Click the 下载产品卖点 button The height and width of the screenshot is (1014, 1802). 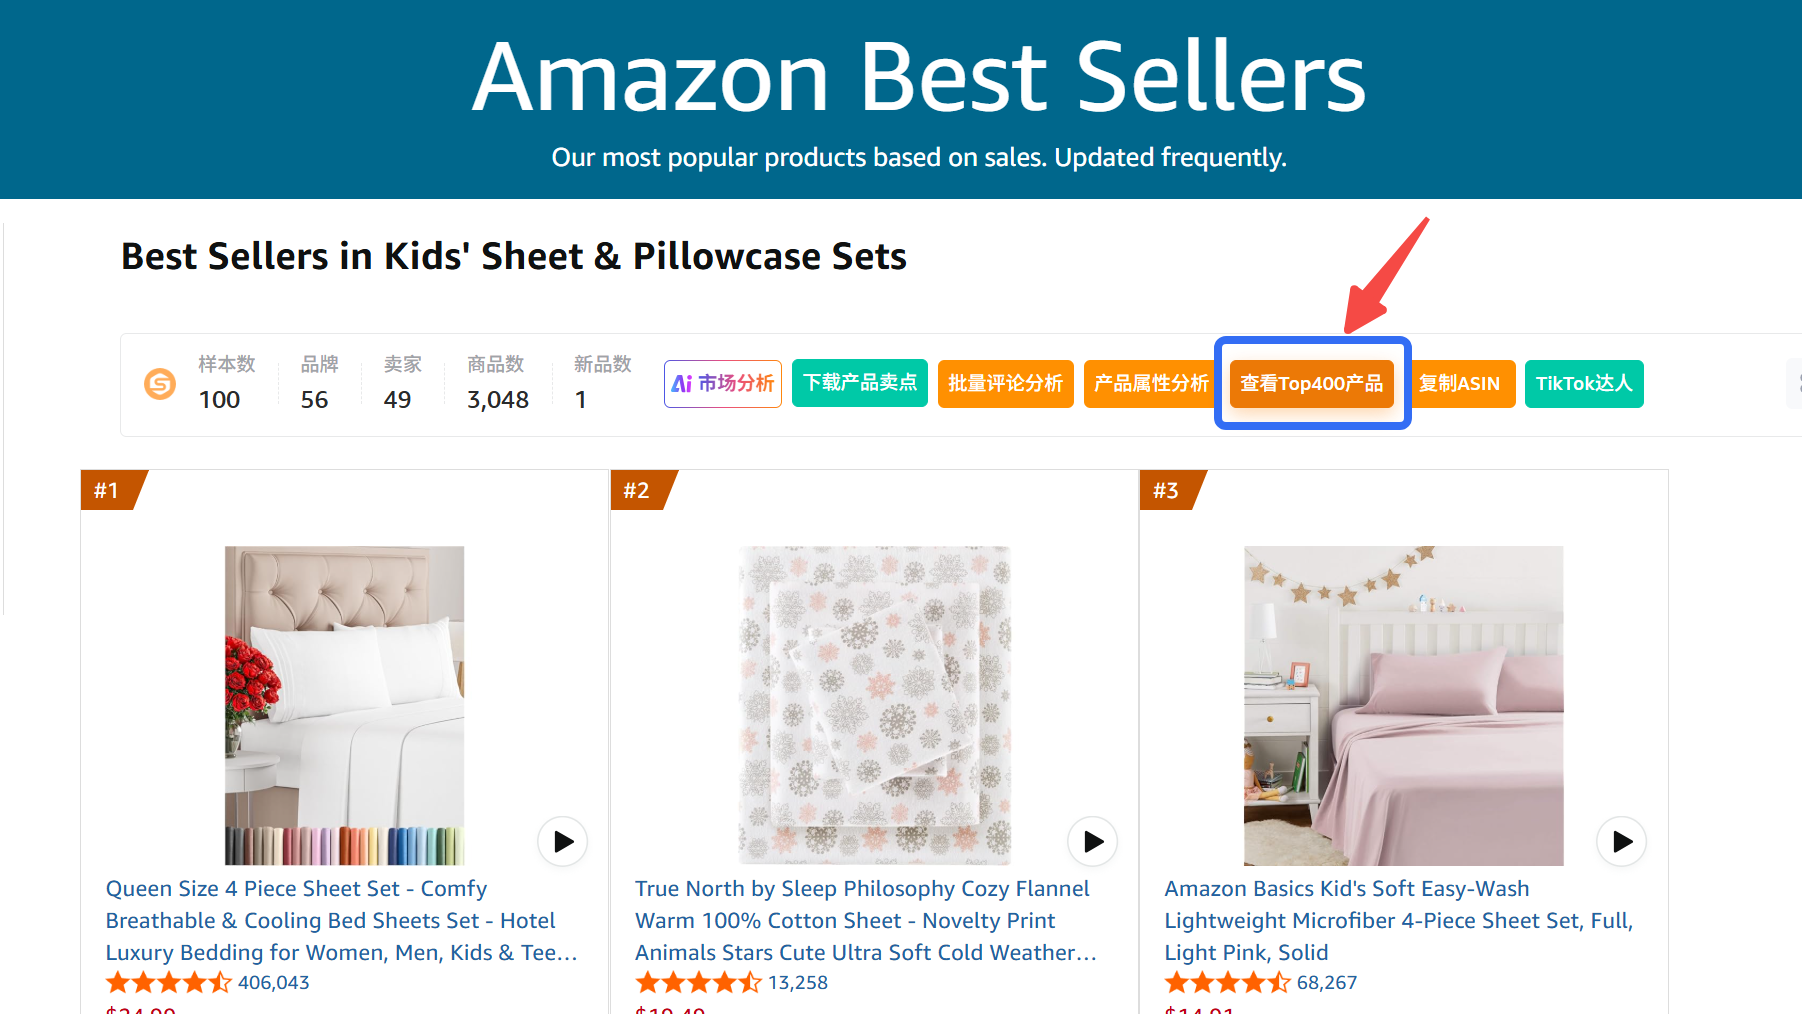pos(860,384)
